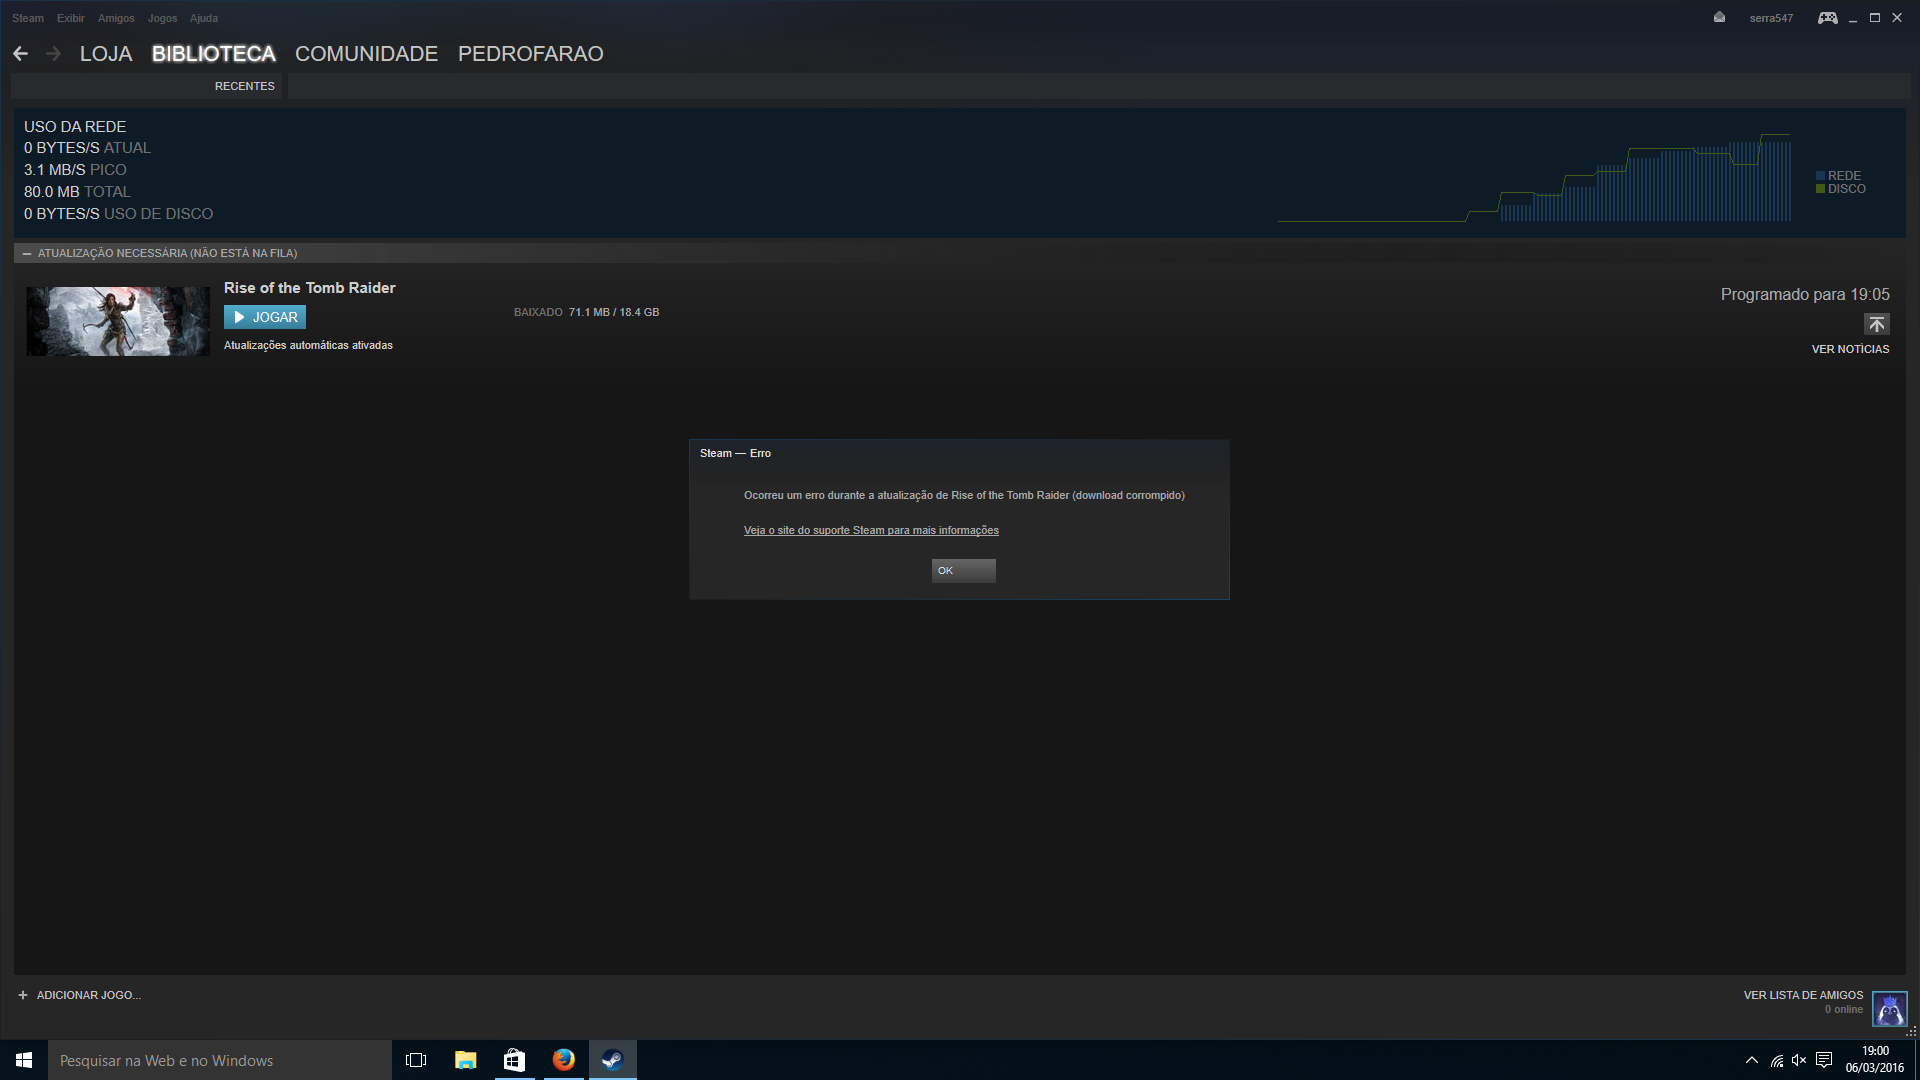
Task: Dismiss the error dialog with OK
Action: (963, 570)
